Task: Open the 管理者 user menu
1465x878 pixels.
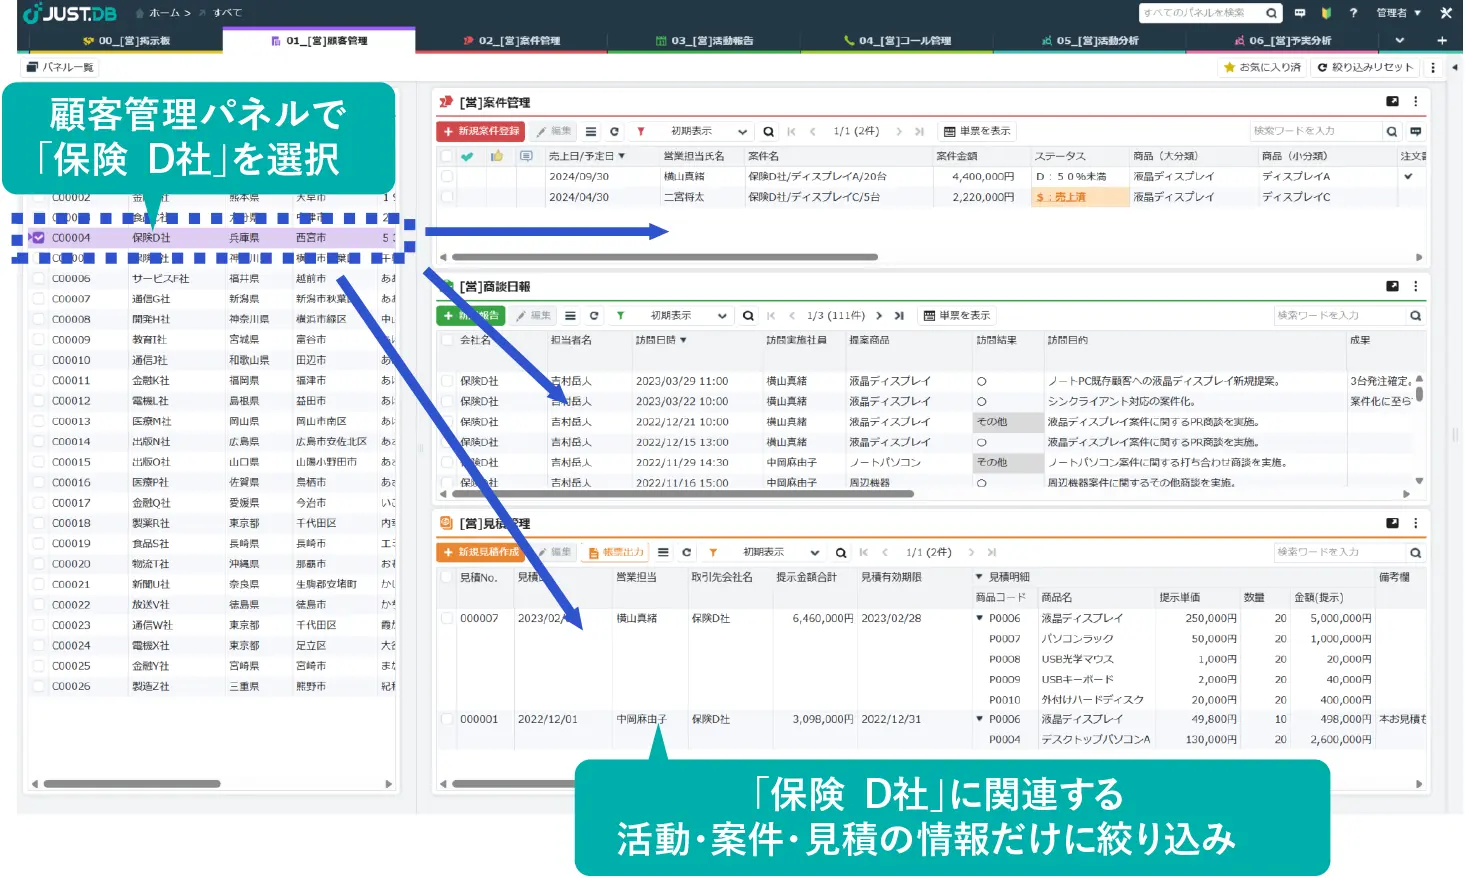Action: 1398,13
